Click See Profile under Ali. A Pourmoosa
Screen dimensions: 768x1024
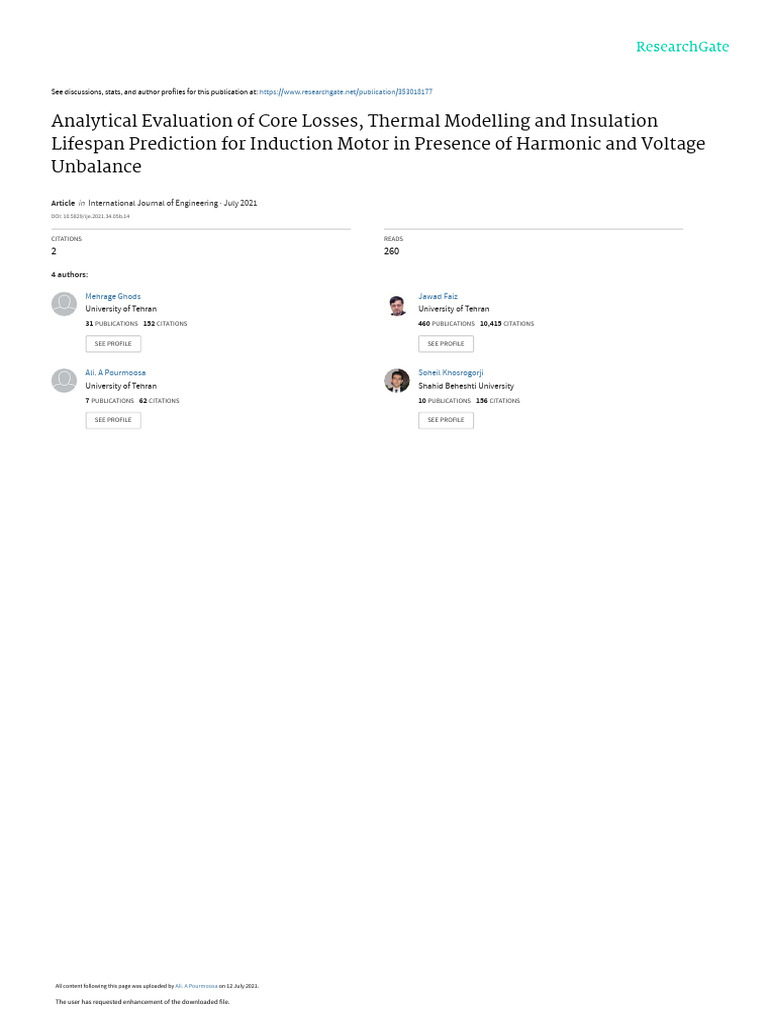point(113,420)
